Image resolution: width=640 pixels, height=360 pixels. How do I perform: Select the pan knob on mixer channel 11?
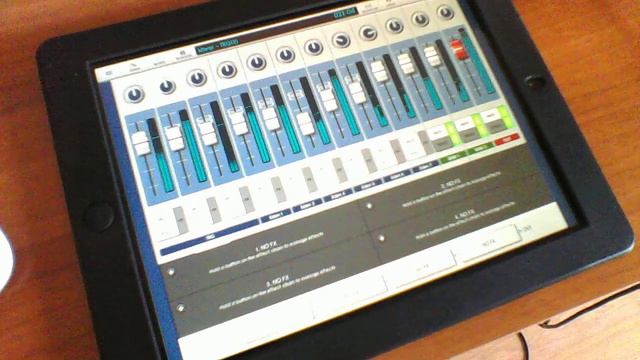pos(420,19)
